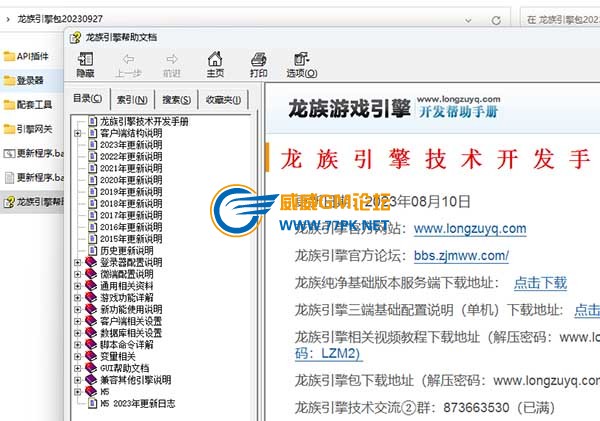The image size is (600, 421).
Task: Click the book icon beside 微端配置说明
Action: click(91, 274)
